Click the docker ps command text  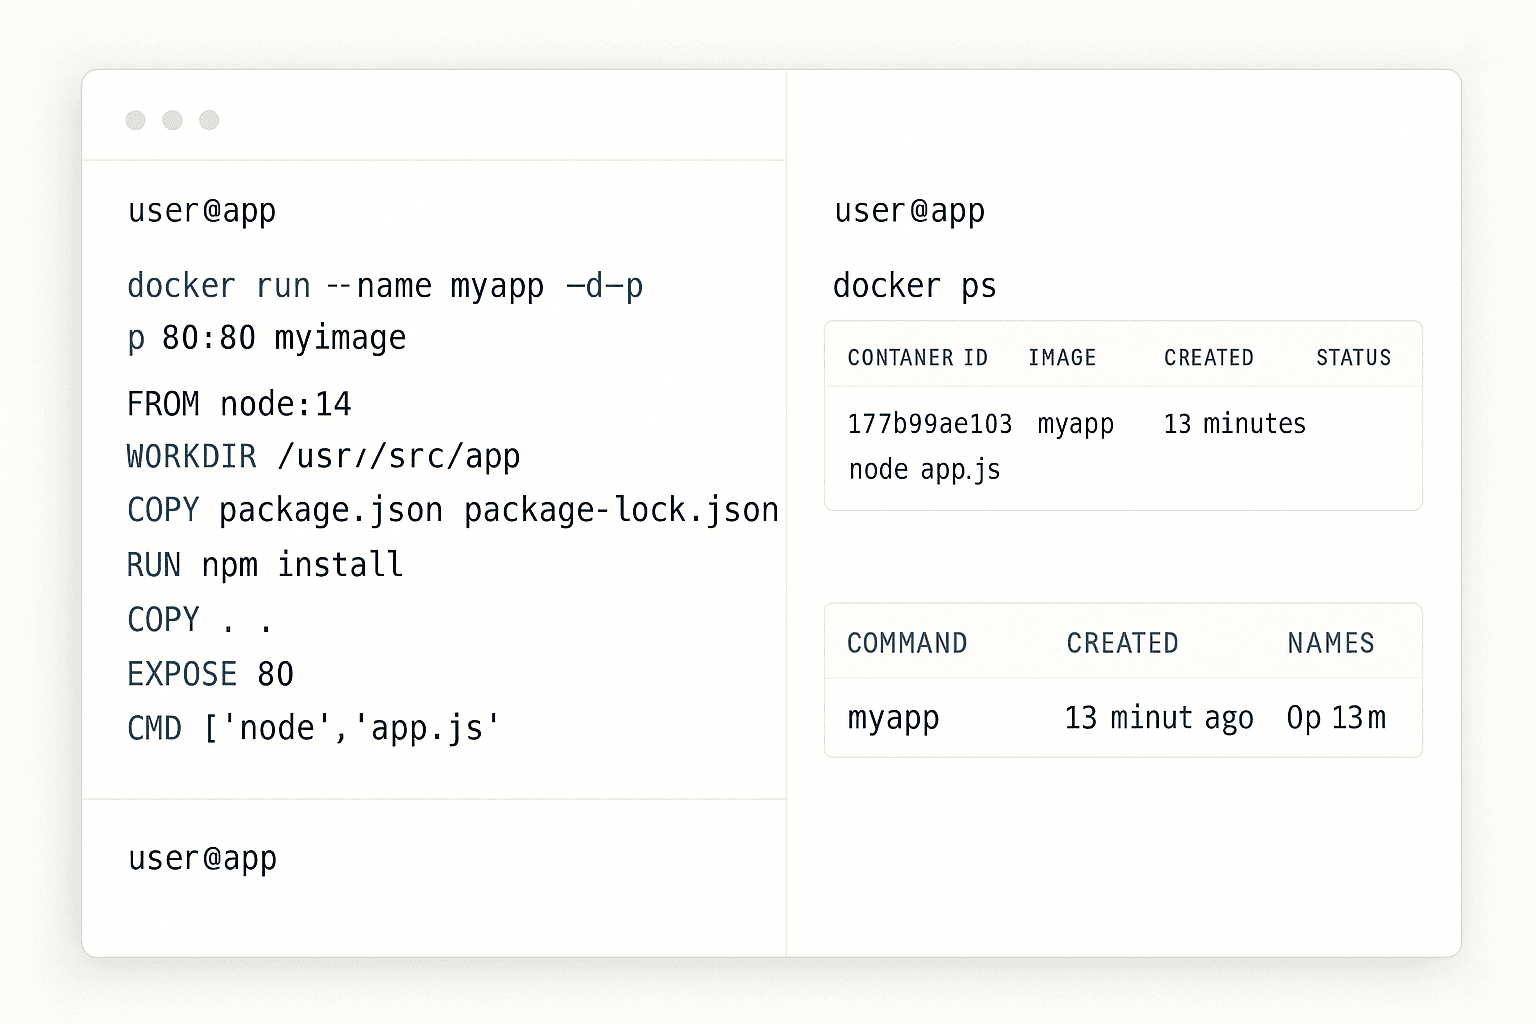click(x=913, y=286)
